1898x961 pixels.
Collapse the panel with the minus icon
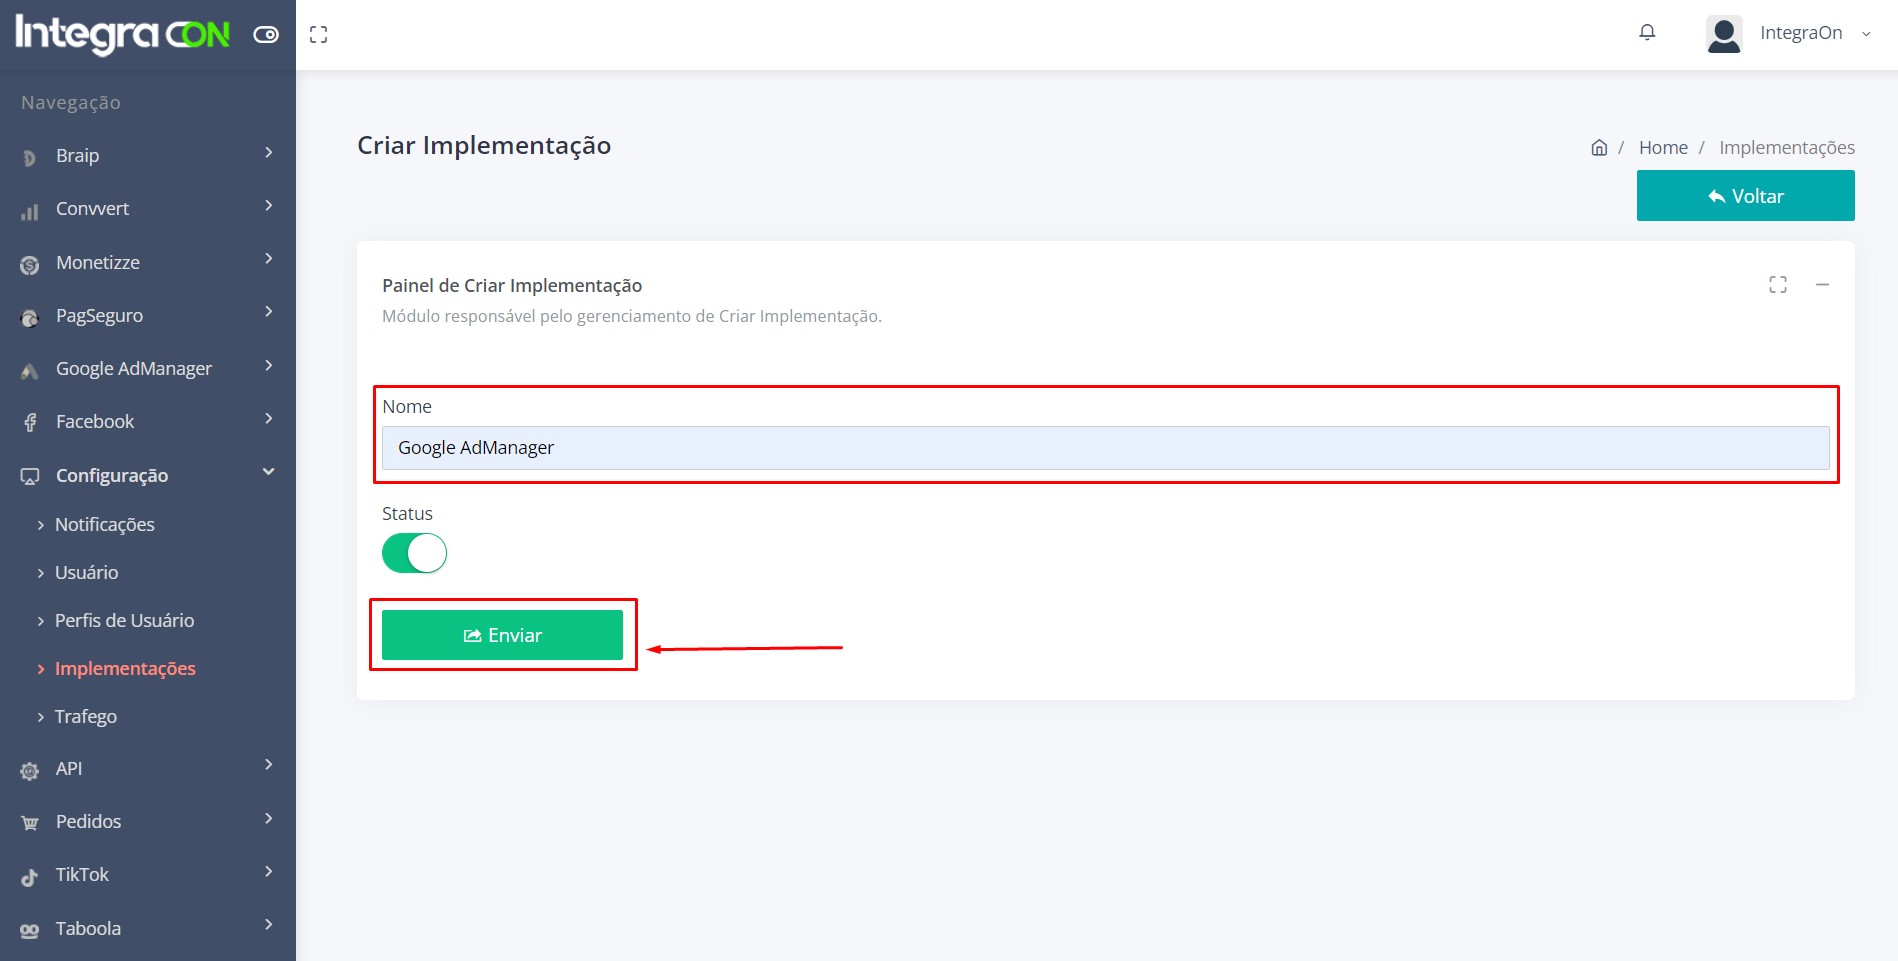pyautogui.click(x=1822, y=285)
